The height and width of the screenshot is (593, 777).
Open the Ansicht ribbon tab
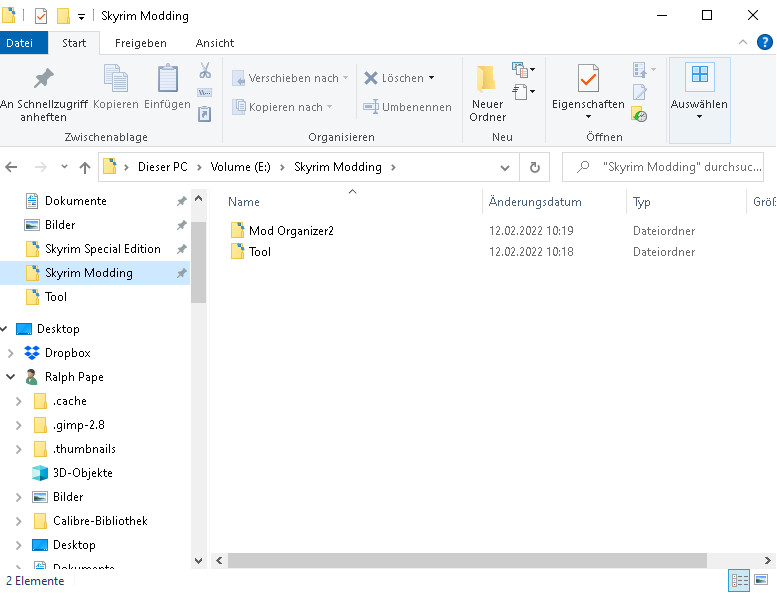[x=215, y=43]
